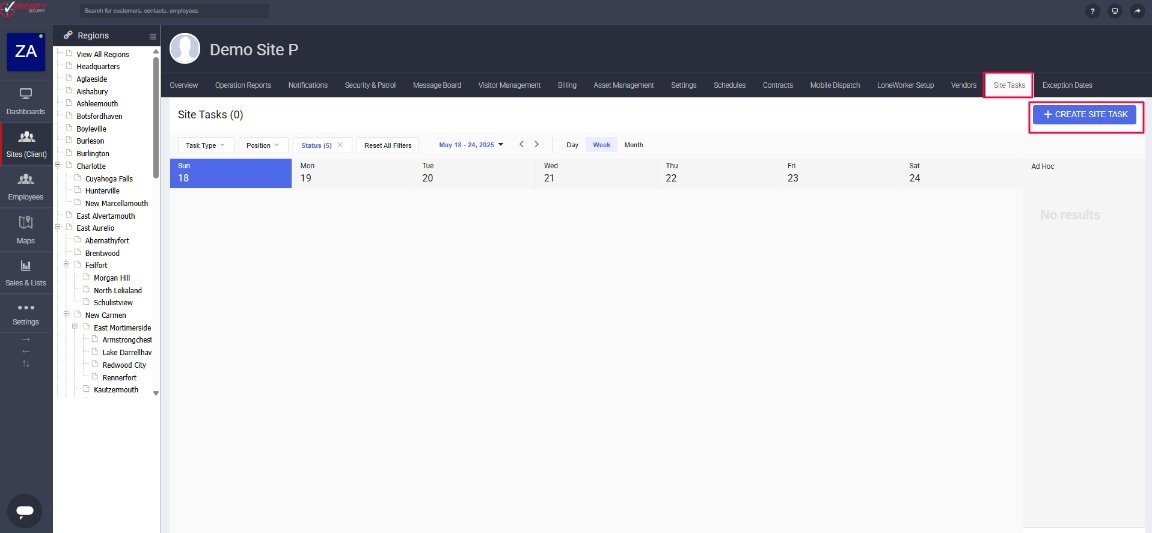Clear the Status (5) filter with X
This screenshot has height=533, width=1152.
click(x=340, y=145)
